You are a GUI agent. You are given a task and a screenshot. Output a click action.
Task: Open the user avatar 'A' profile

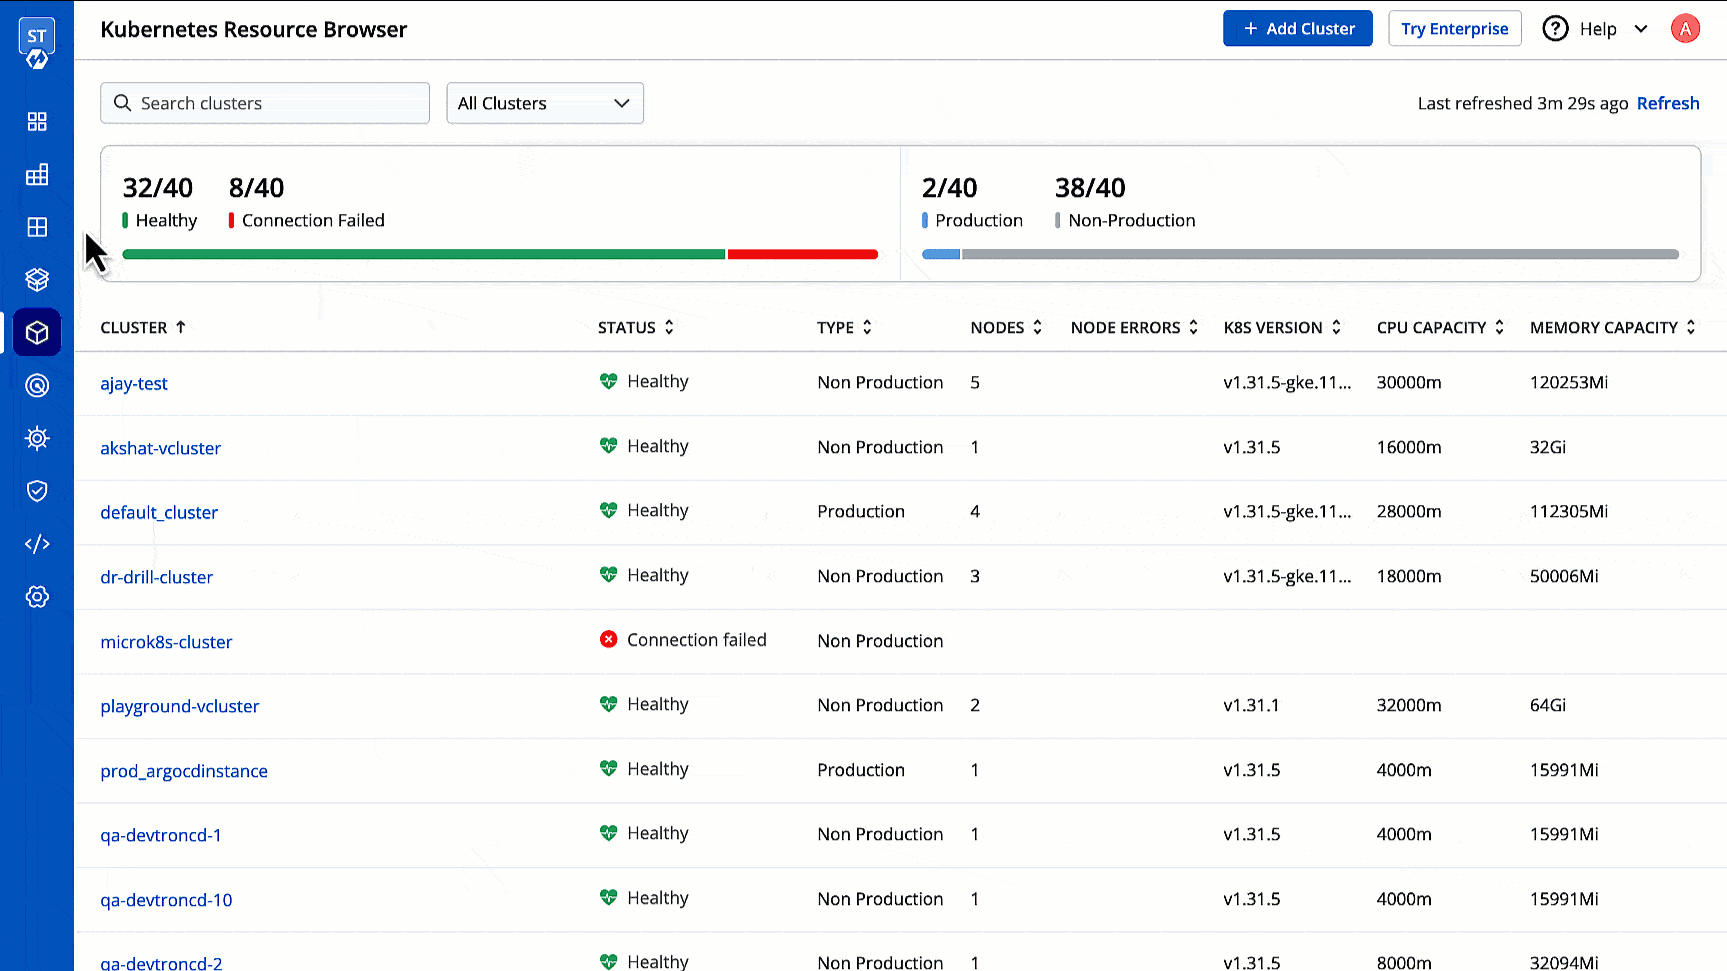click(1685, 29)
